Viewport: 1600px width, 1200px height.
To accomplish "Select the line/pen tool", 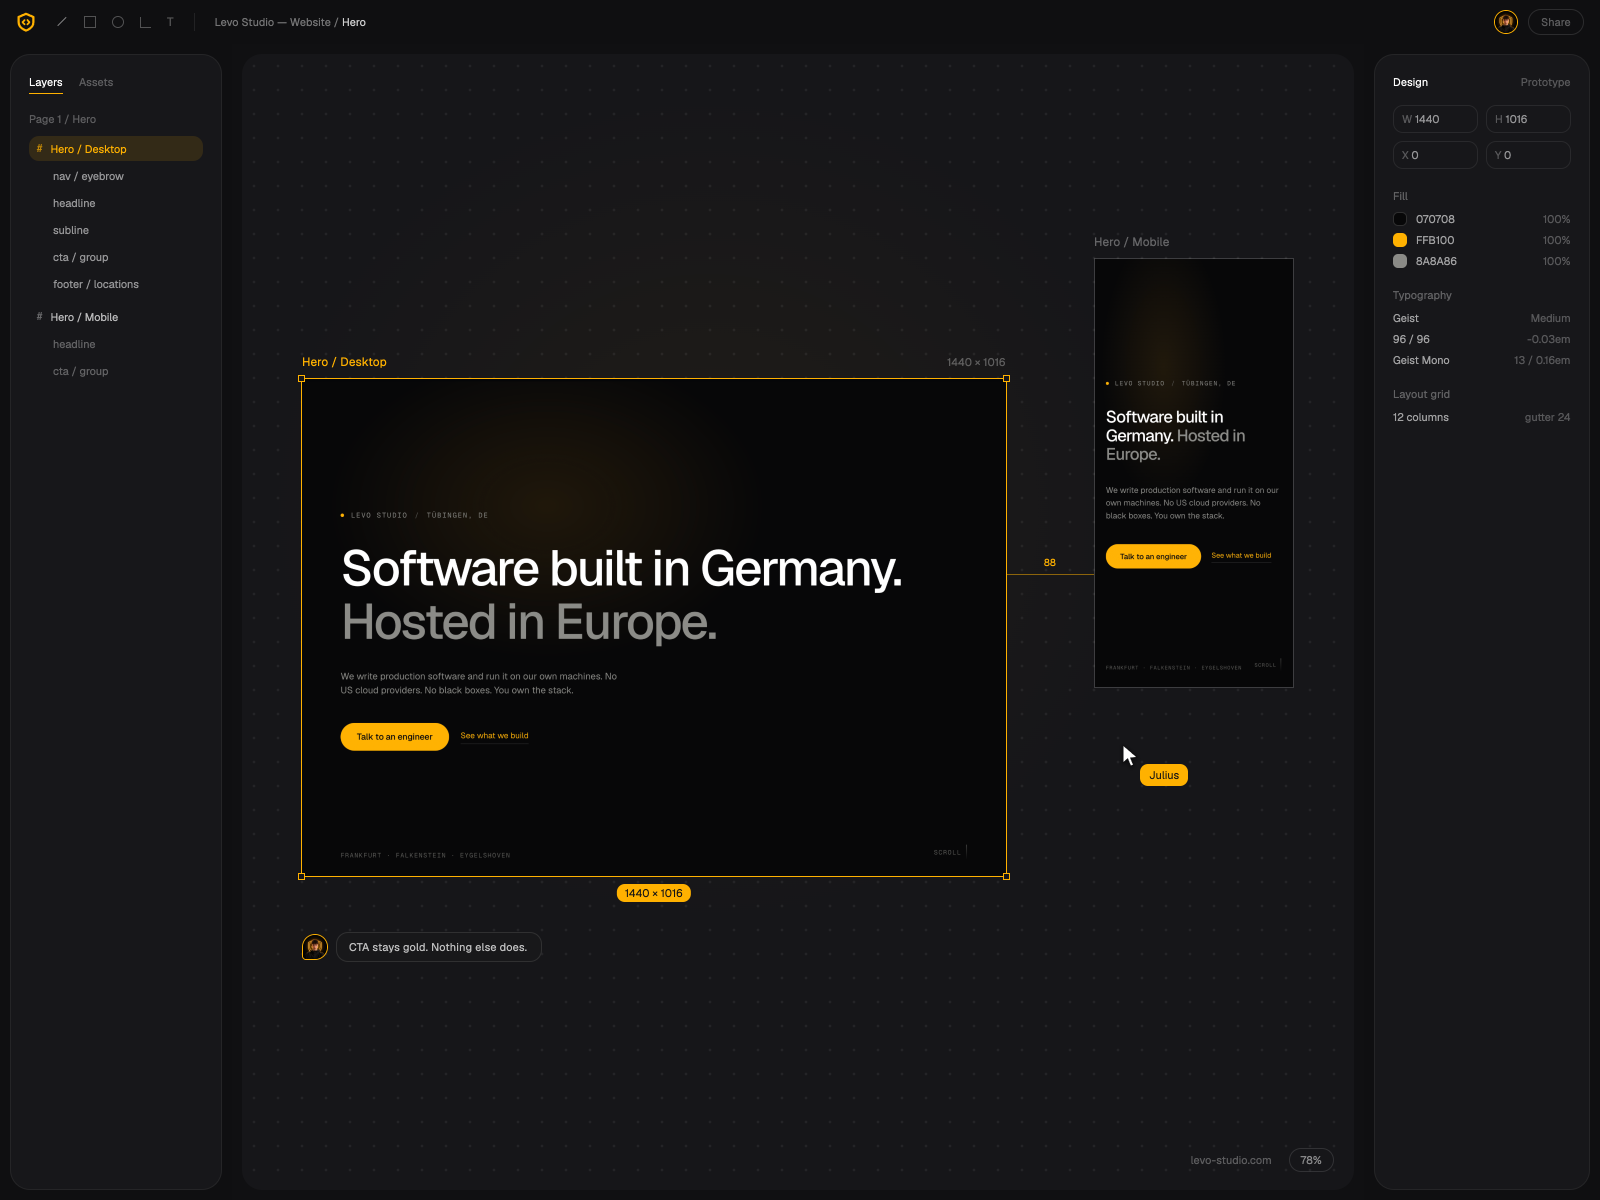I will click(x=62, y=22).
